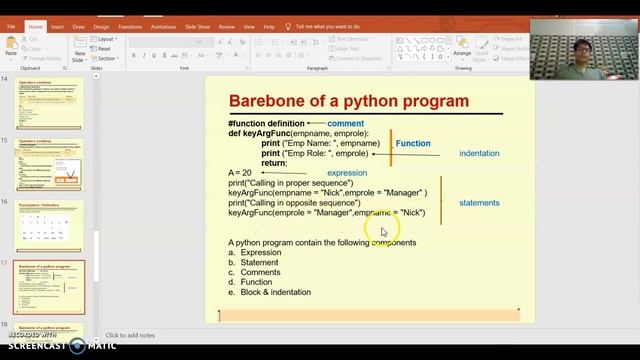The height and width of the screenshot is (360, 640).
Task: Open the Align Text dropdown
Action: 344,49
